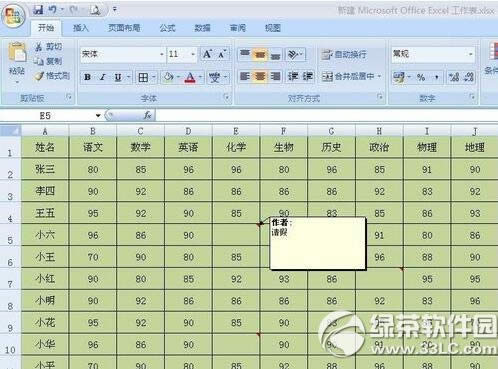
Task: Switch to the 插入 ribbon tab
Action: pyautogui.click(x=81, y=28)
